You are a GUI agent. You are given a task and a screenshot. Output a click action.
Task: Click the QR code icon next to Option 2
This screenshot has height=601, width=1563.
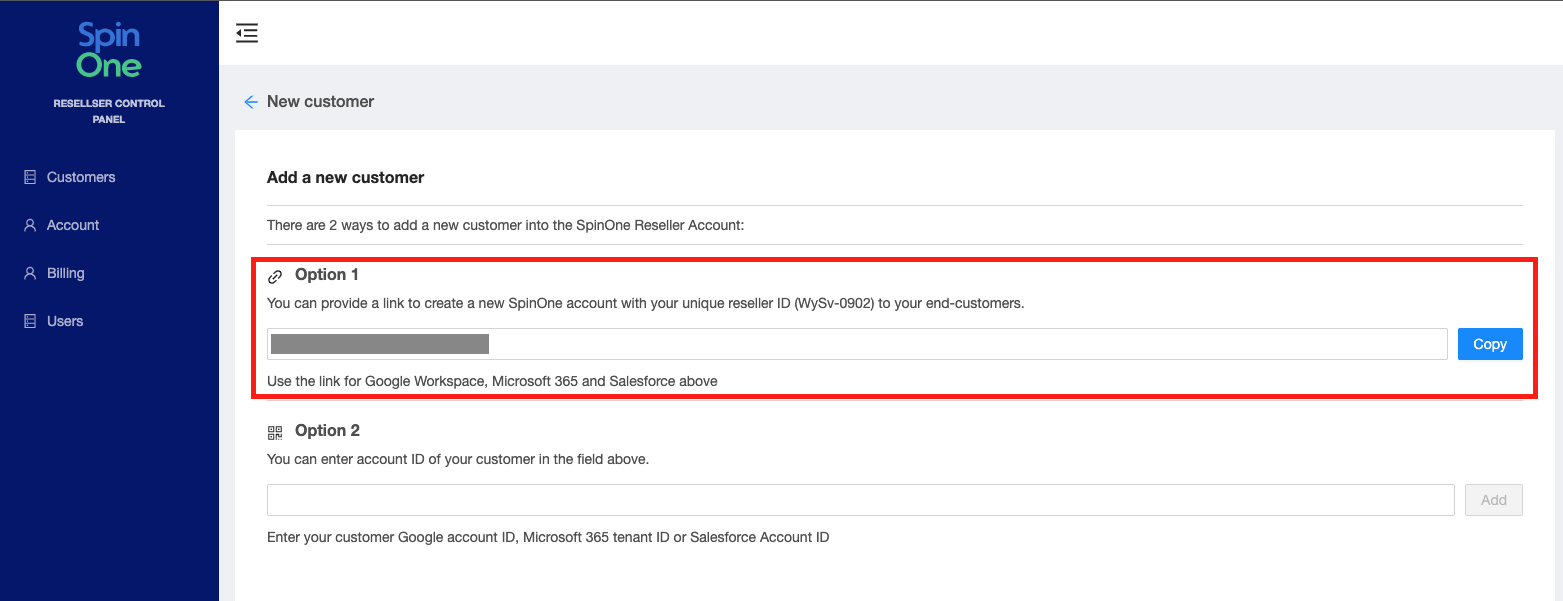tap(276, 432)
